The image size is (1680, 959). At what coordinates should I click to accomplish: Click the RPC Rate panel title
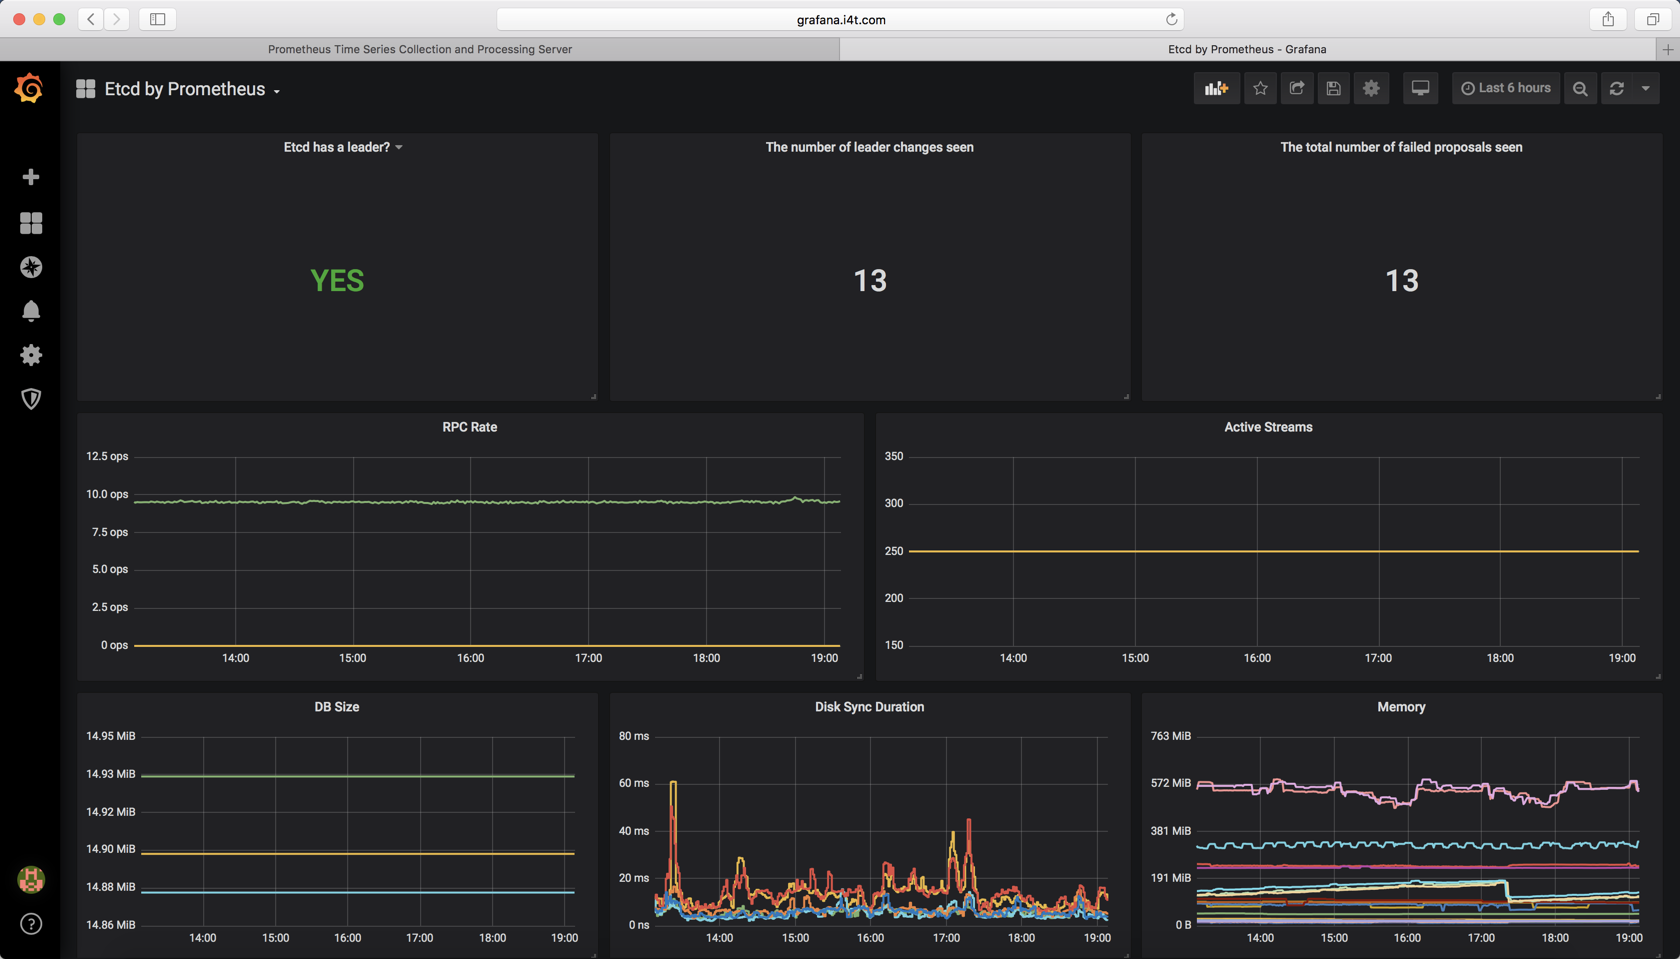tap(470, 427)
